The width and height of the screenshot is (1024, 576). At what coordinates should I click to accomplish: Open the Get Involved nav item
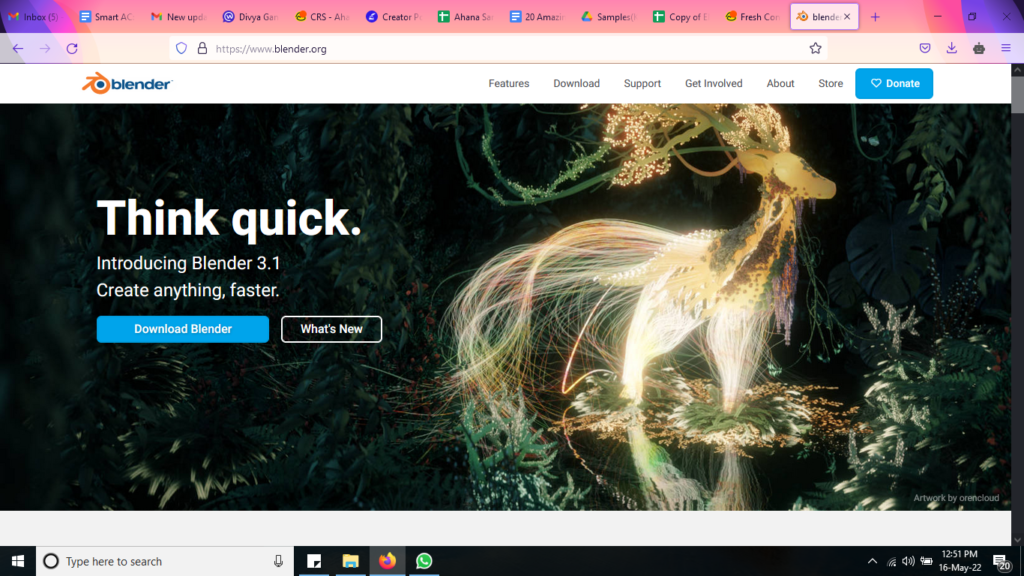[714, 84]
